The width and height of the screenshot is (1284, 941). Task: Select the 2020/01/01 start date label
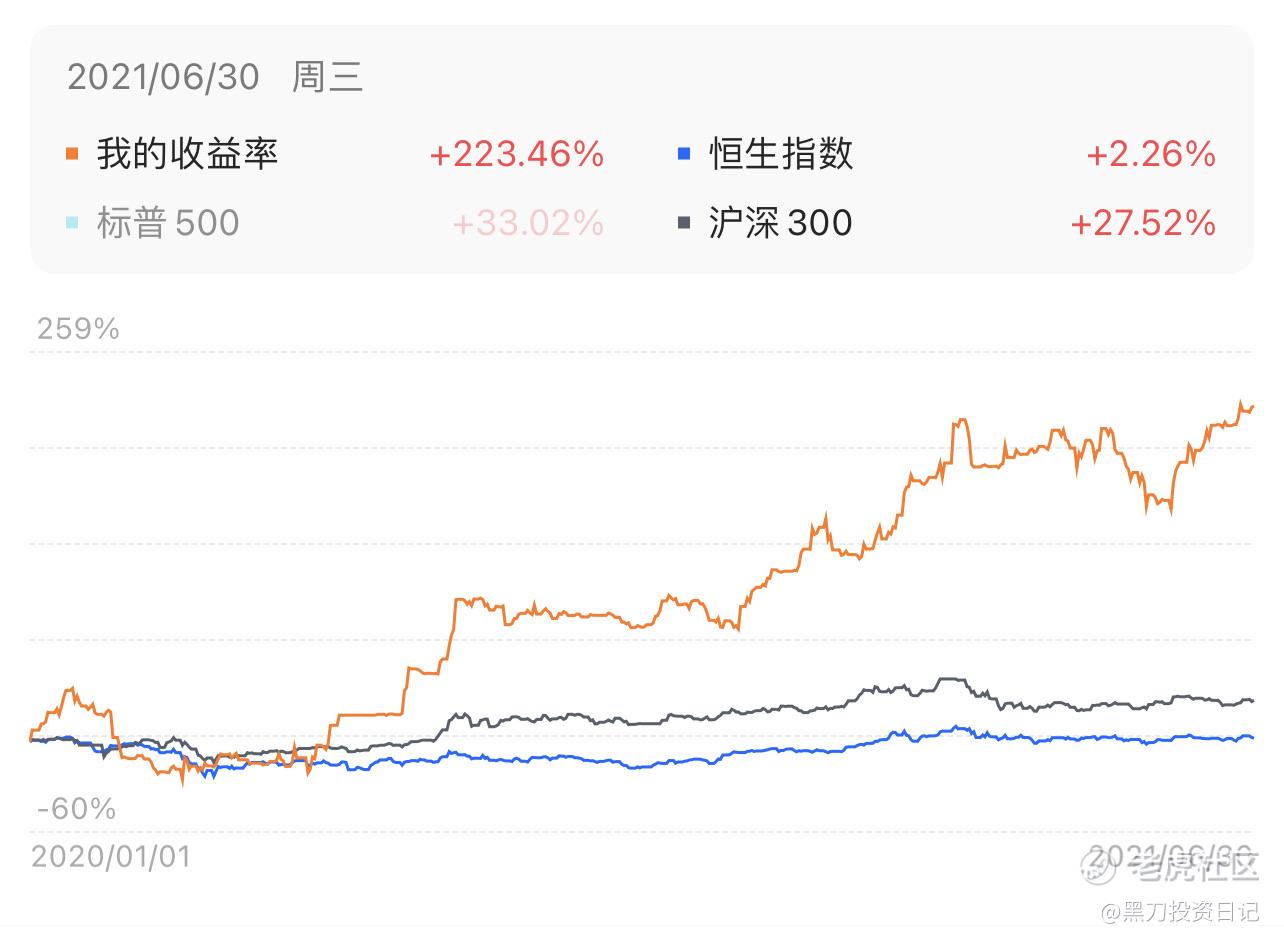pos(110,856)
